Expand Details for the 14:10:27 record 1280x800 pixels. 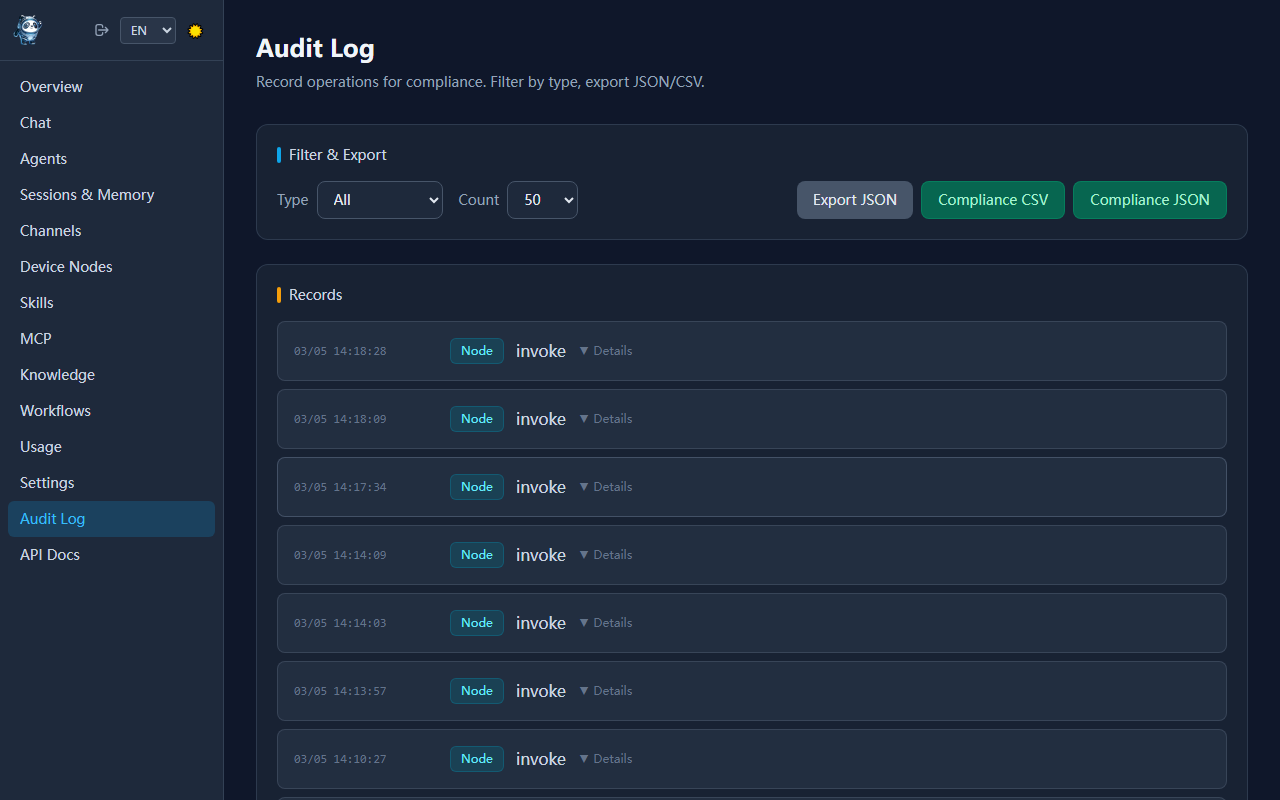606,759
